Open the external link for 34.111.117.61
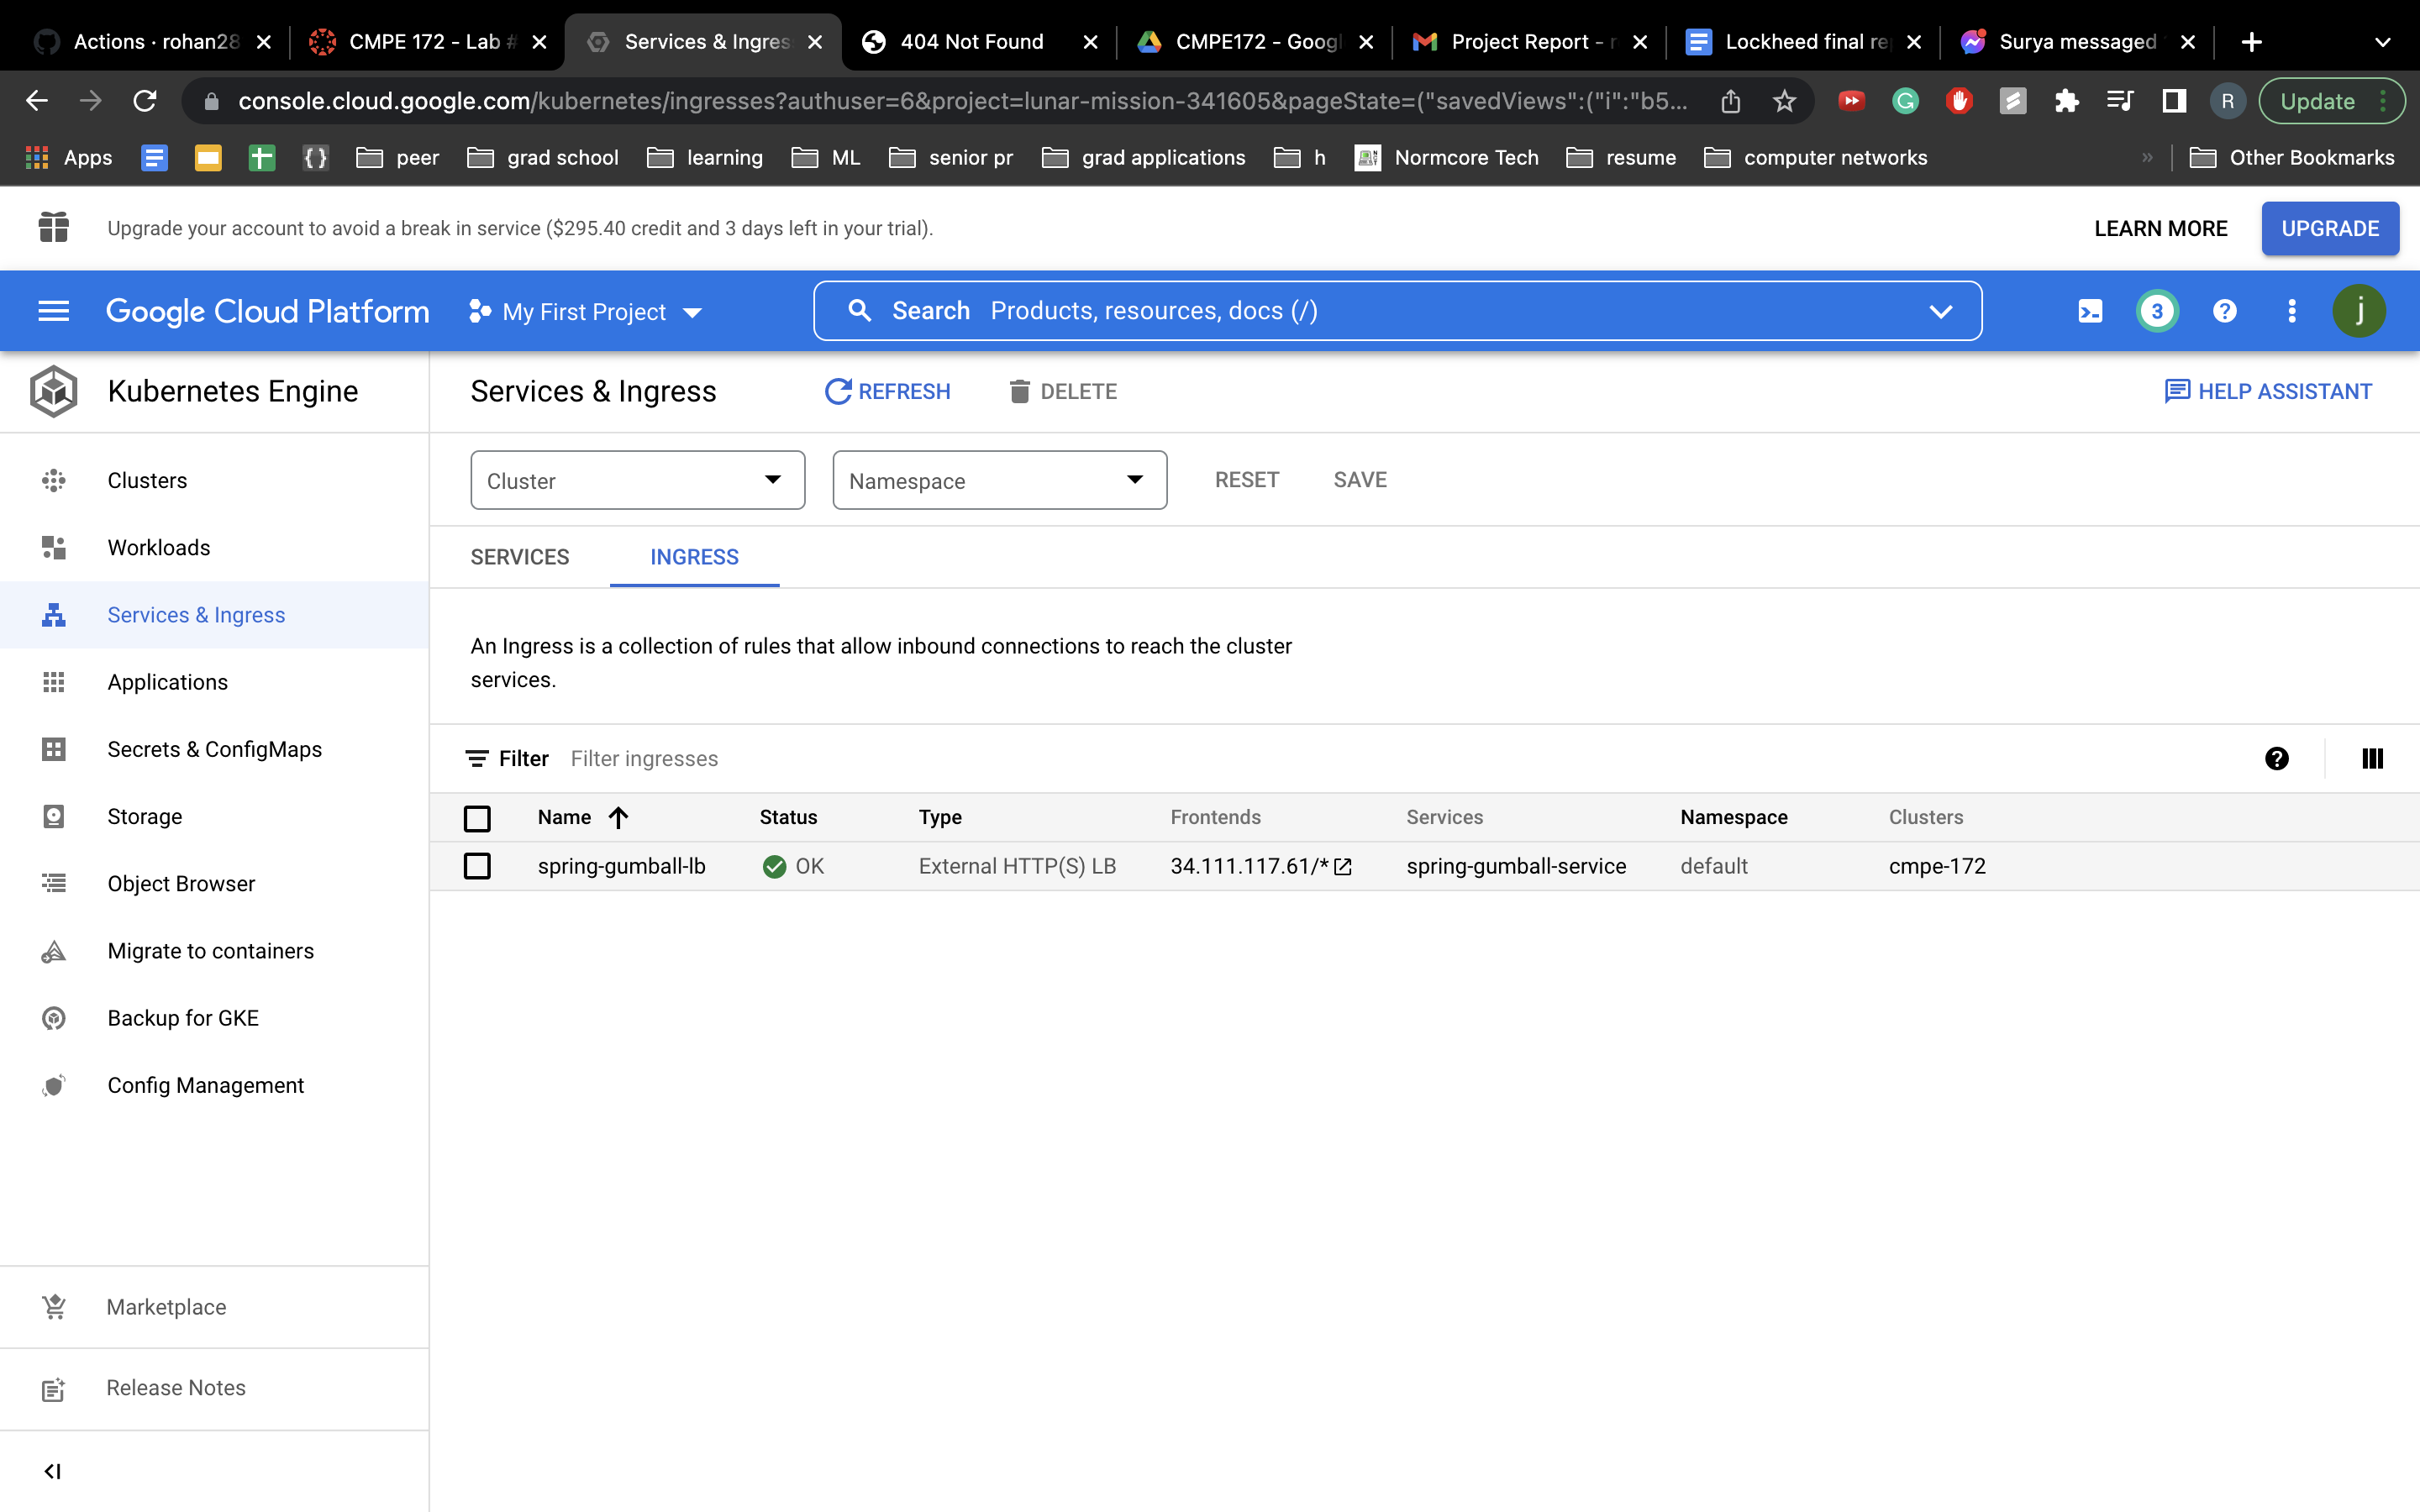Image resolution: width=2420 pixels, height=1512 pixels. (1343, 867)
